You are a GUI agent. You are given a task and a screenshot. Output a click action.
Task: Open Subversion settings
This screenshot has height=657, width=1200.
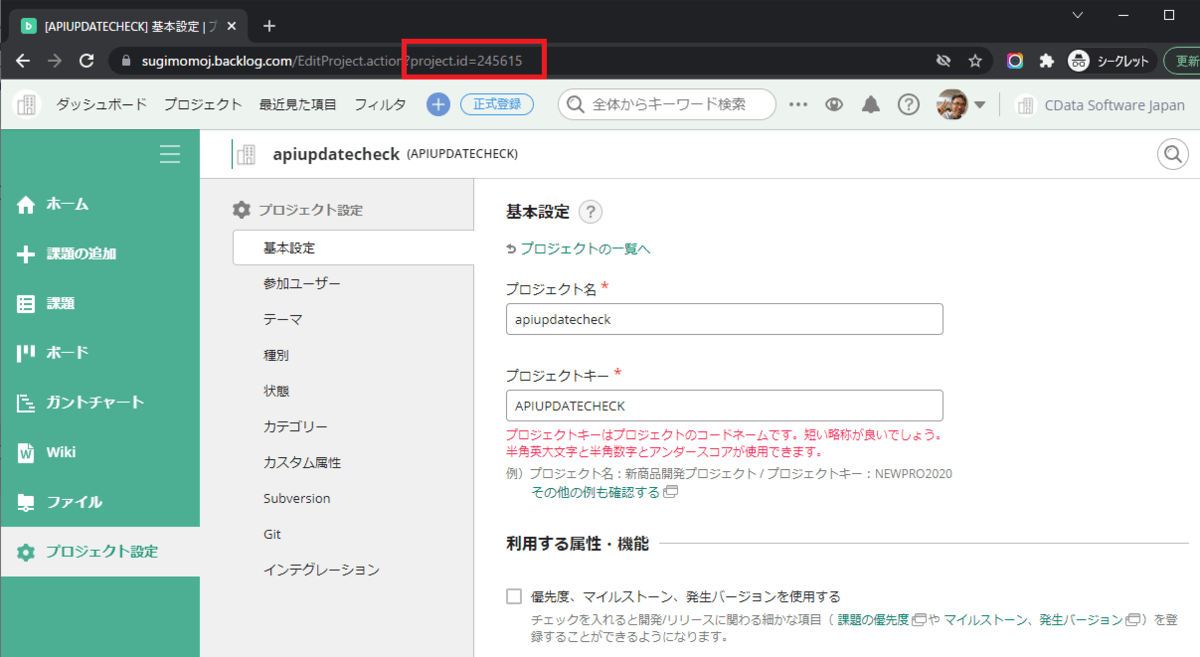click(297, 498)
